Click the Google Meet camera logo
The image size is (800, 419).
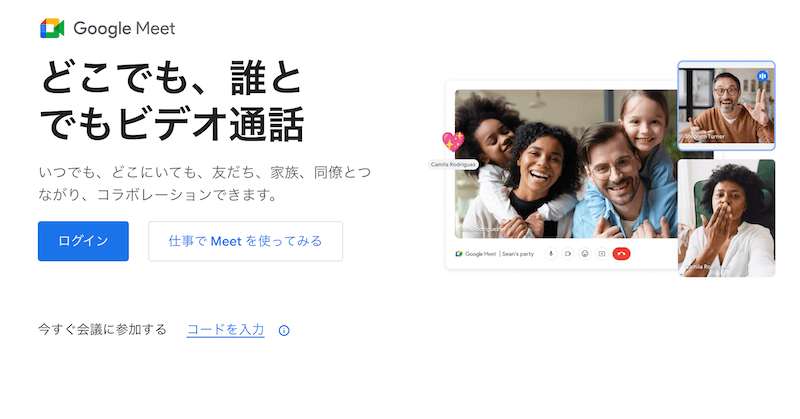pos(52,28)
